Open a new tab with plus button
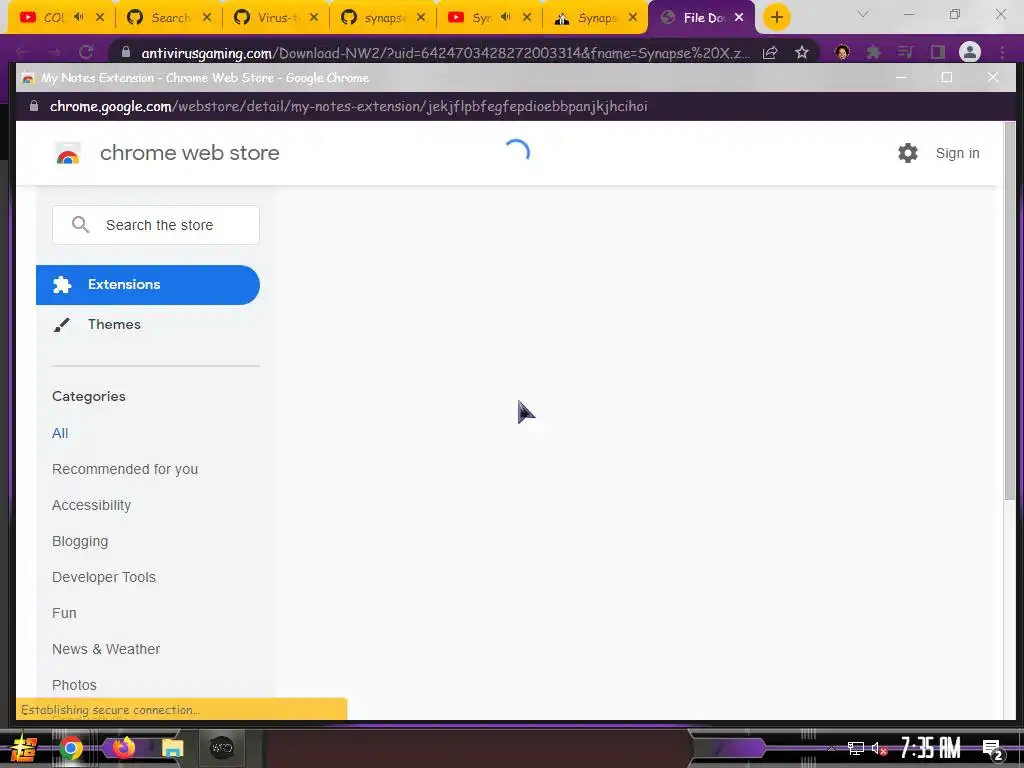 pyautogui.click(x=776, y=17)
